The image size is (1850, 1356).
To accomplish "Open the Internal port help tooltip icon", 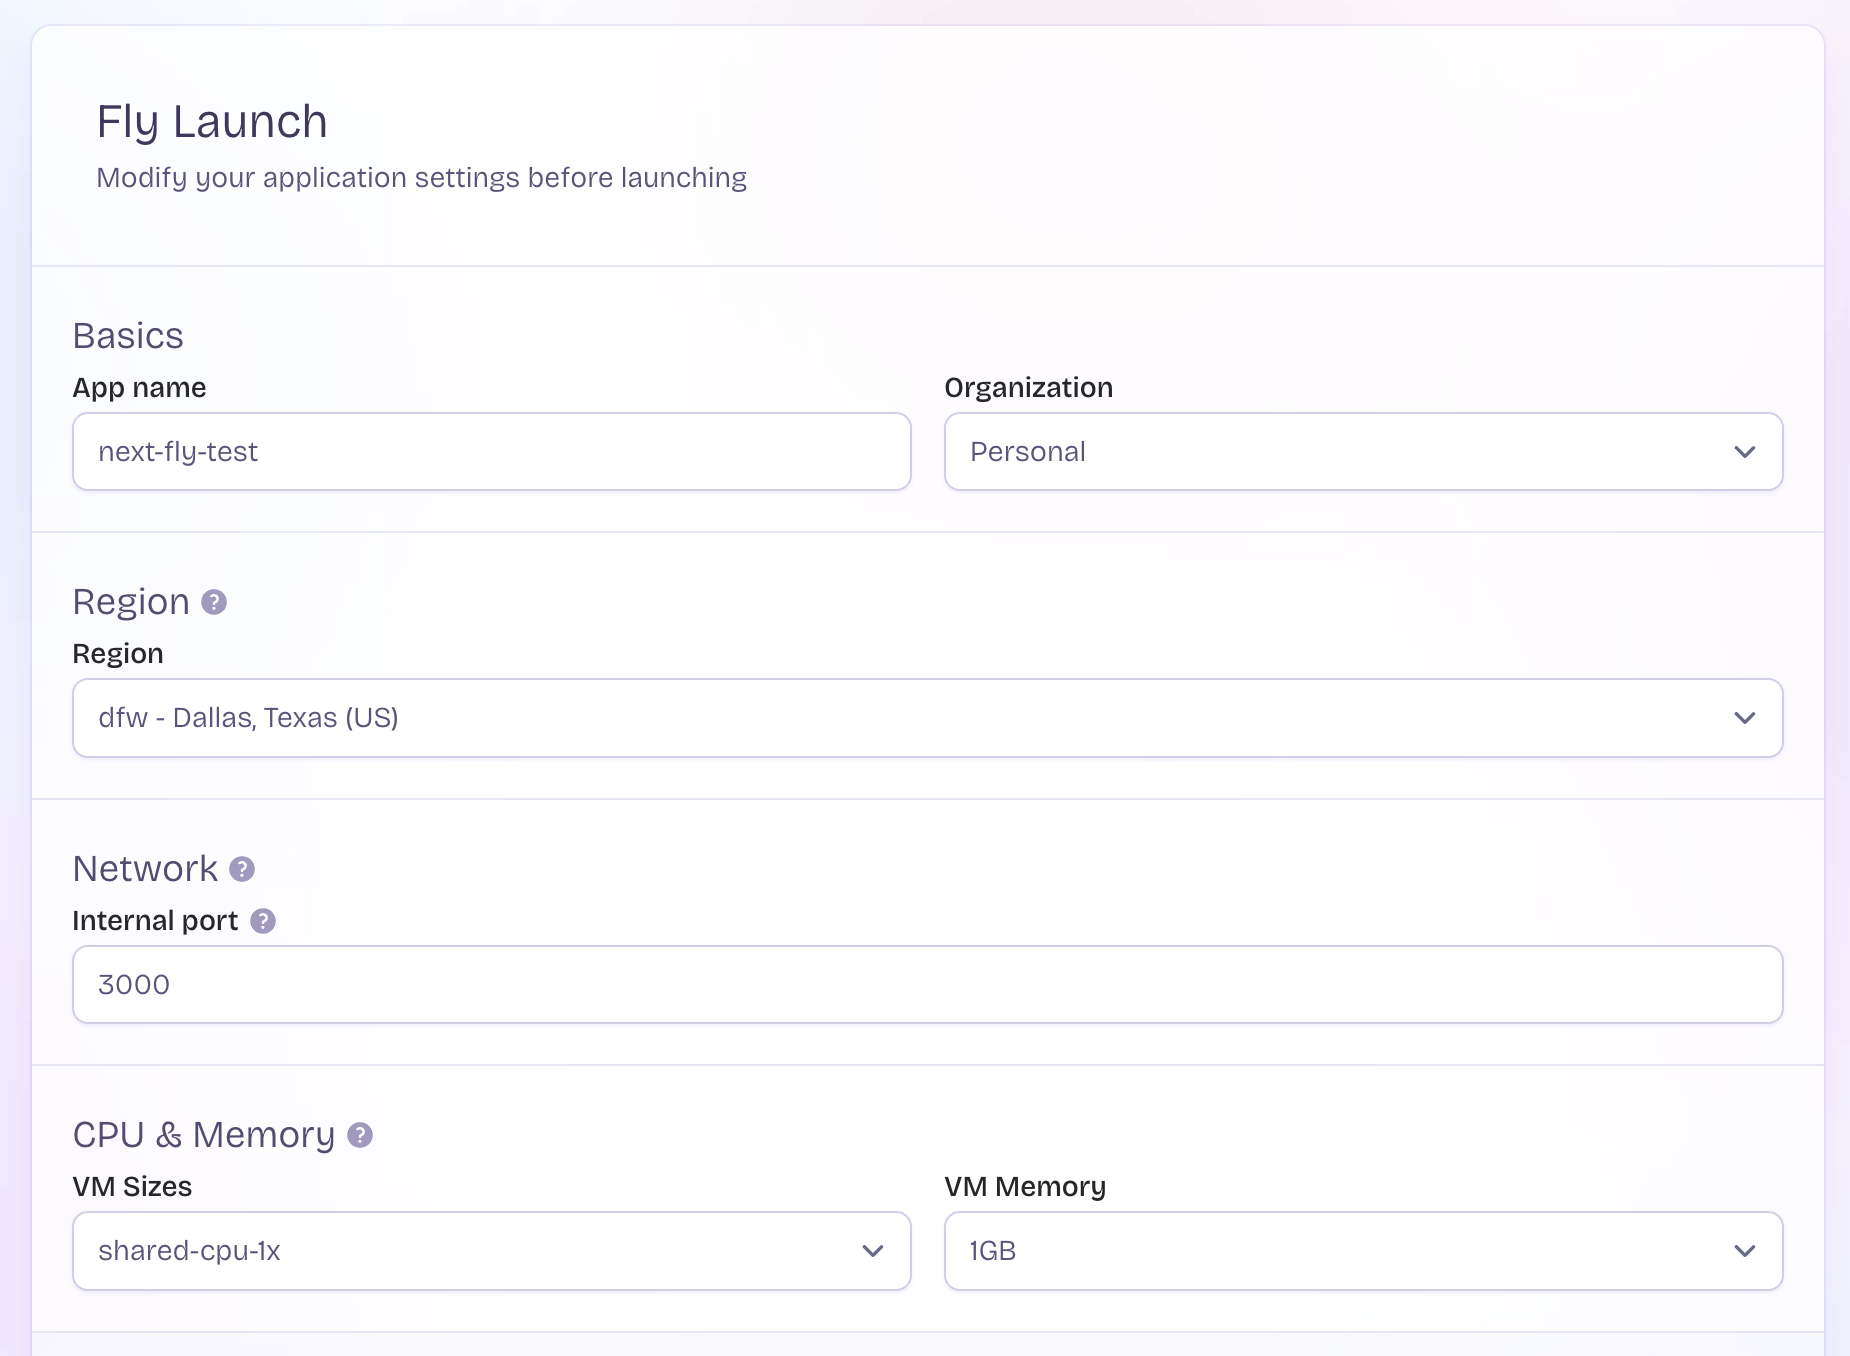I will tap(263, 921).
